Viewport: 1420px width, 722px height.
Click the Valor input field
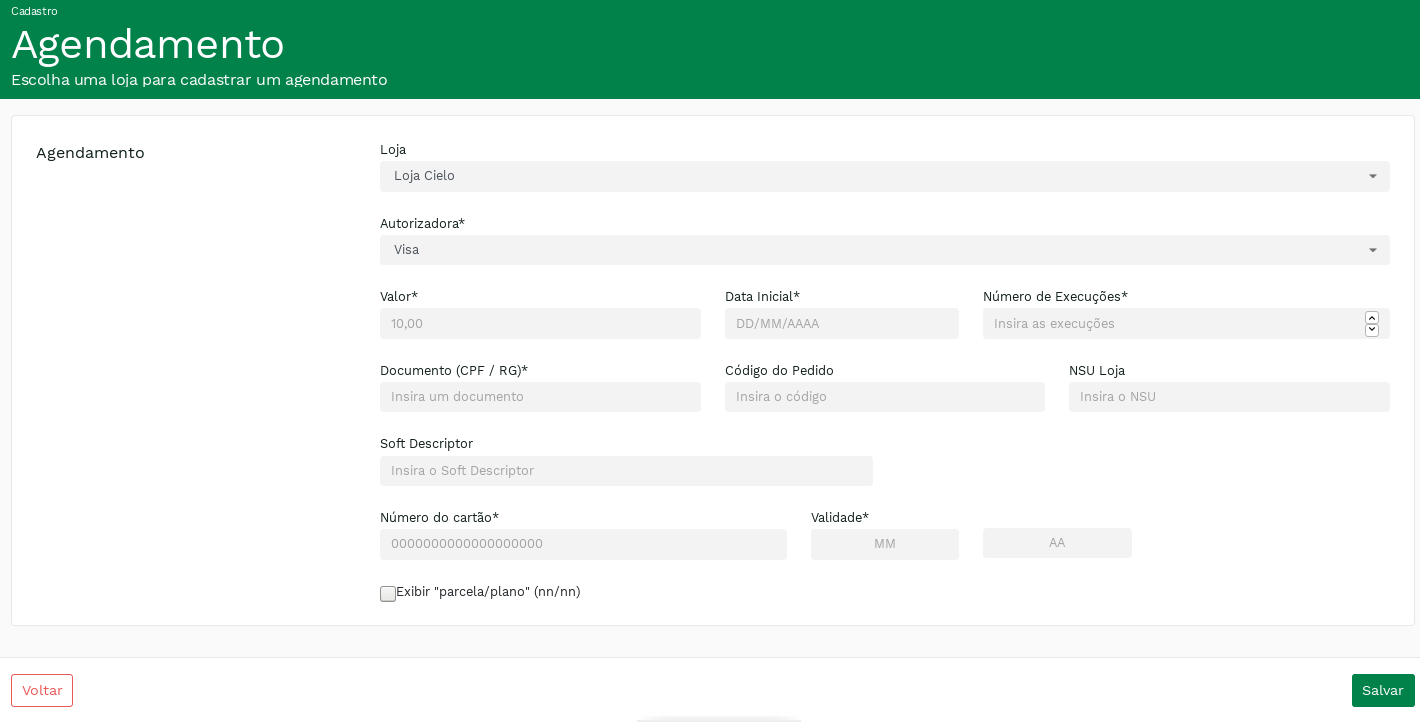tap(540, 324)
